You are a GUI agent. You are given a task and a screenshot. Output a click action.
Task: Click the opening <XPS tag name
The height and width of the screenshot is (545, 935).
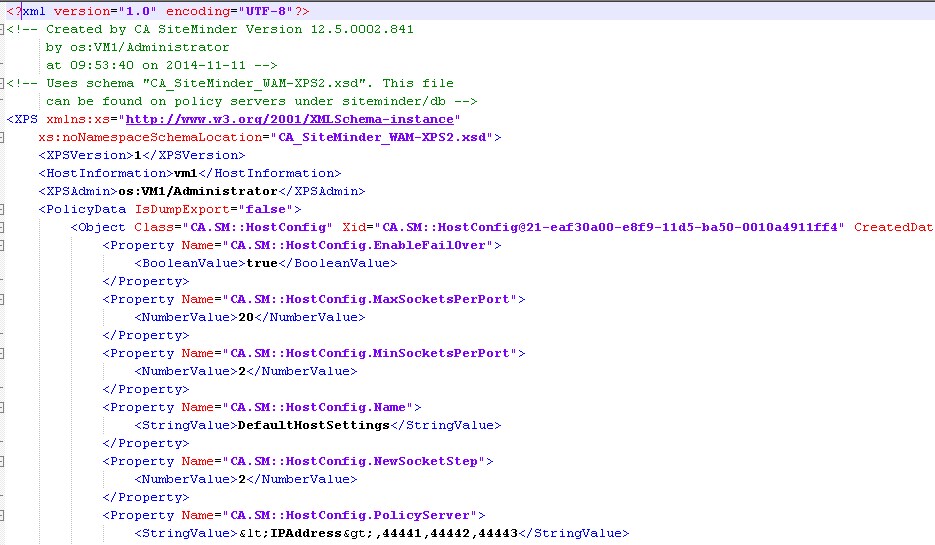(x=22, y=119)
